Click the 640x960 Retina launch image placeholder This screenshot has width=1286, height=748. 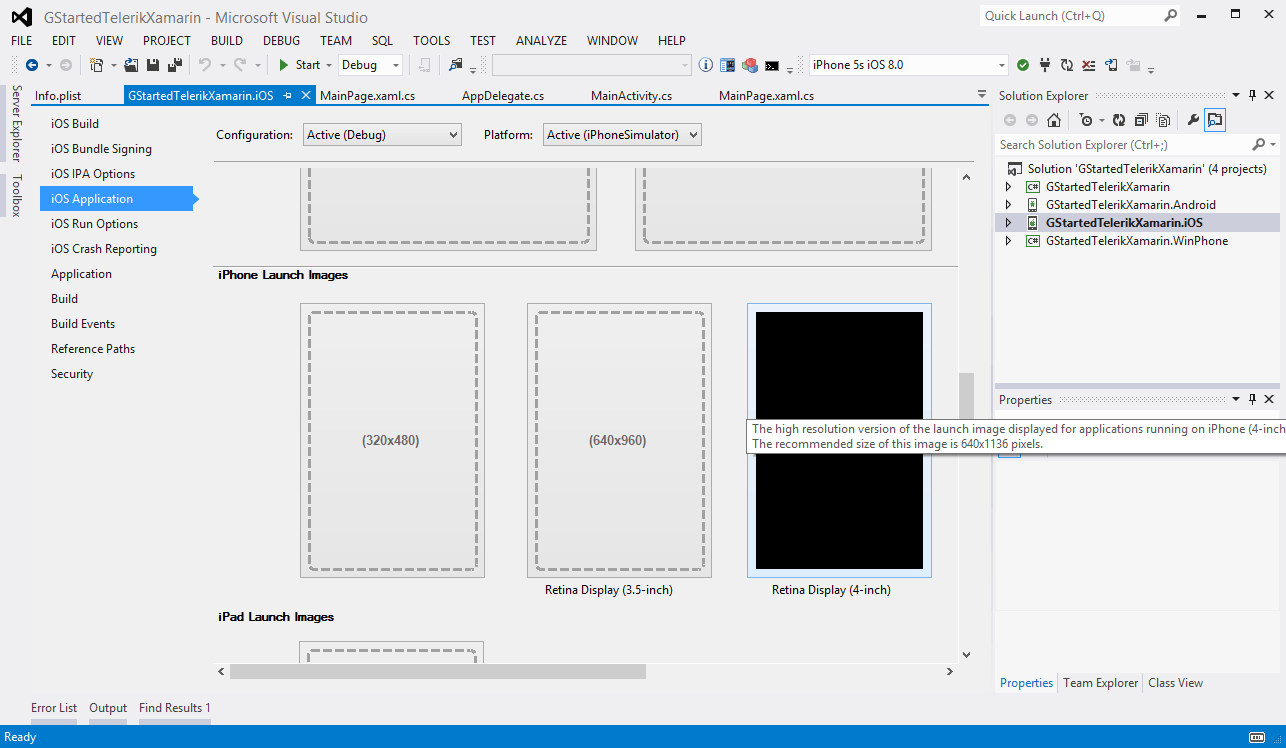click(619, 440)
